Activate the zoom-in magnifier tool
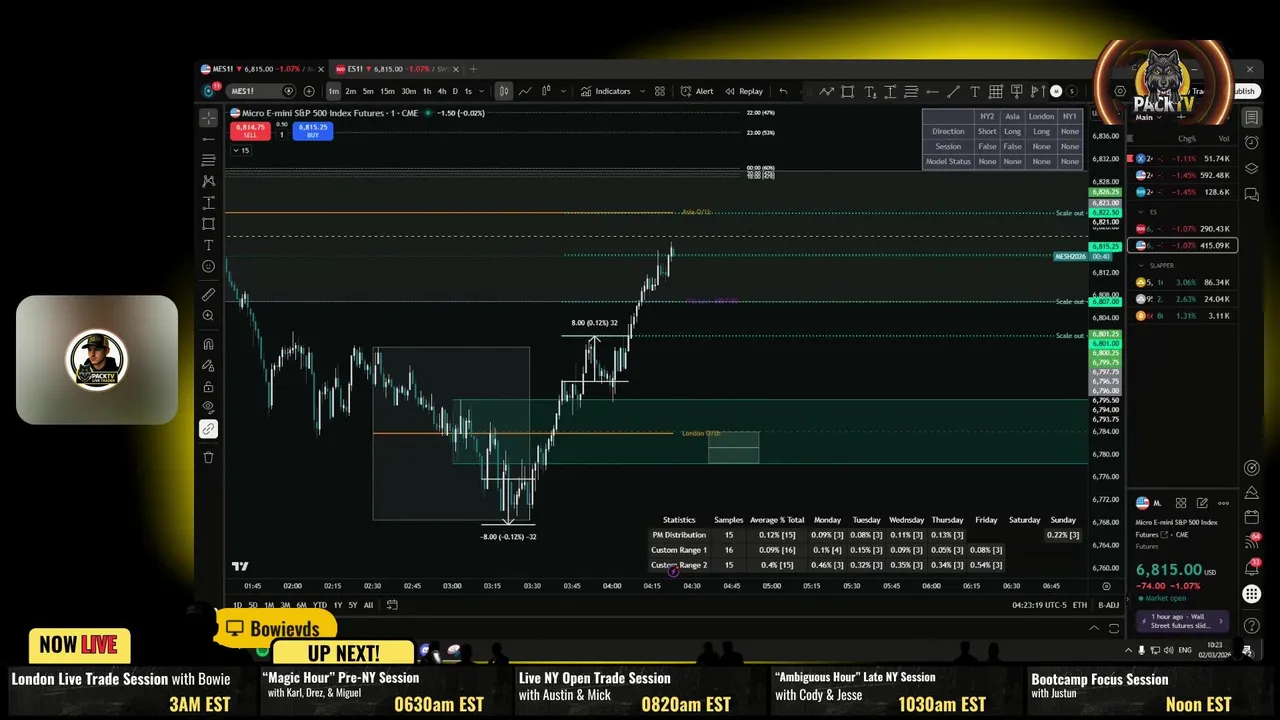1280x720 pixels. [x=208, y=316]
